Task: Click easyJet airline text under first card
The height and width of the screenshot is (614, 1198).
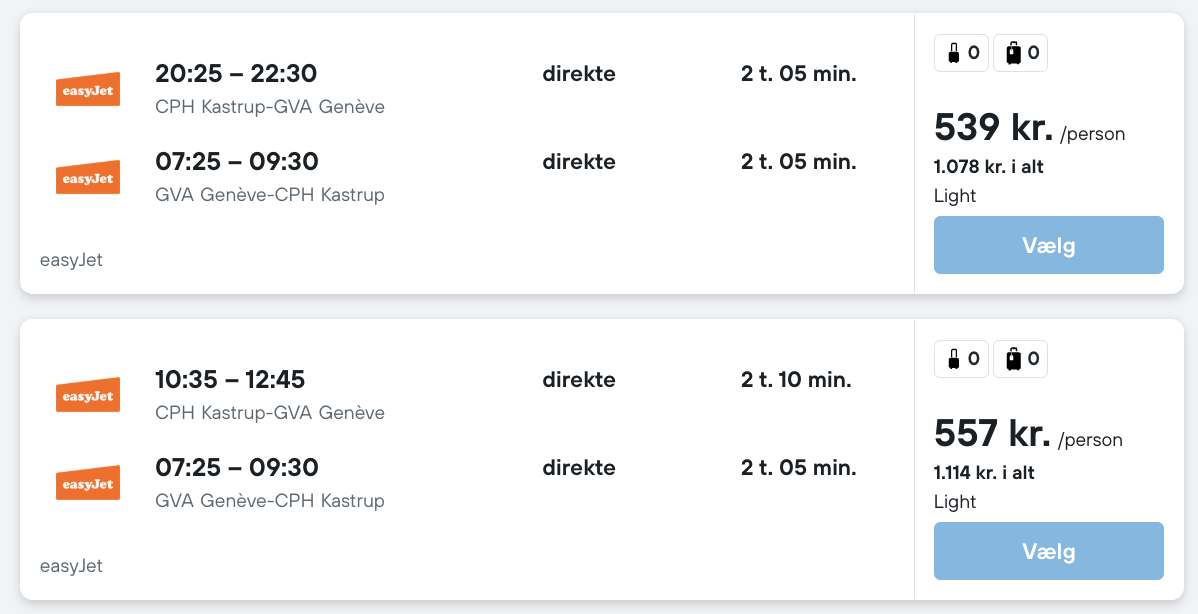Action: point(71,260)
